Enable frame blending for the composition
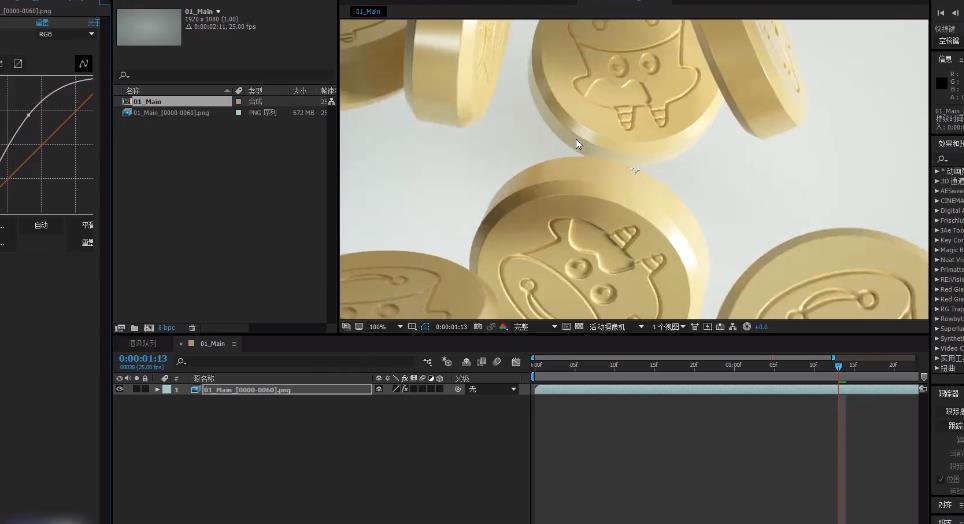Image resolution: width=964 pixels, height=524 pixels. click(482, 362)
